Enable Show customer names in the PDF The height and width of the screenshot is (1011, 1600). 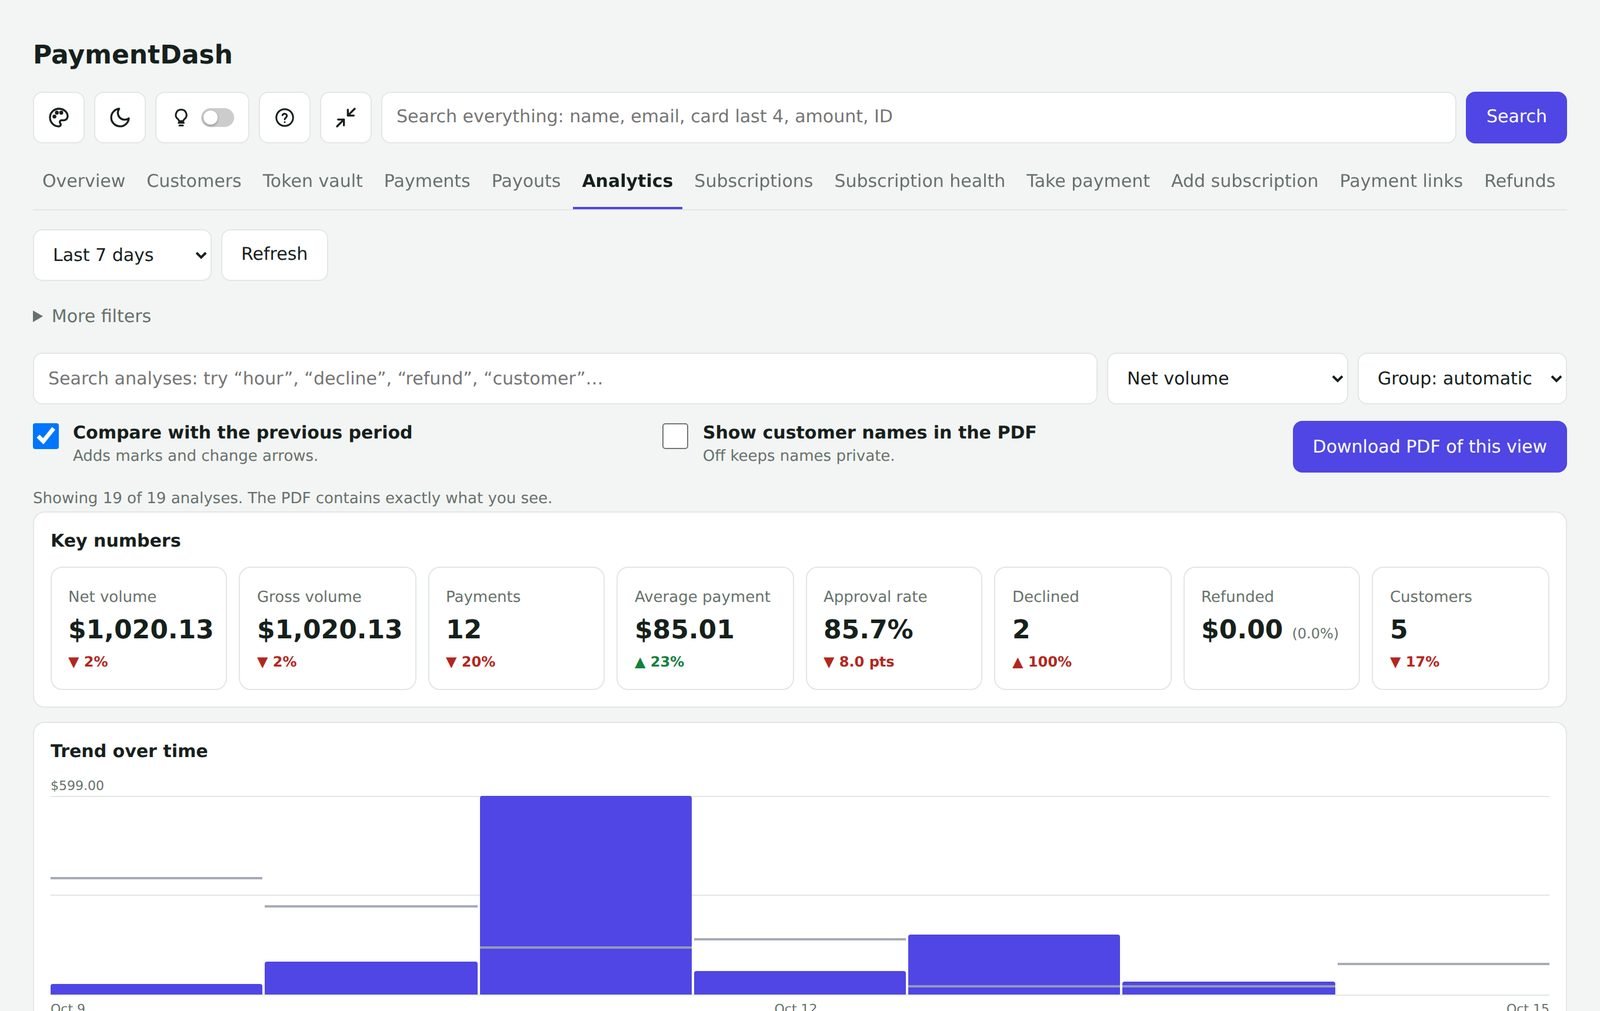click(675, 436)
